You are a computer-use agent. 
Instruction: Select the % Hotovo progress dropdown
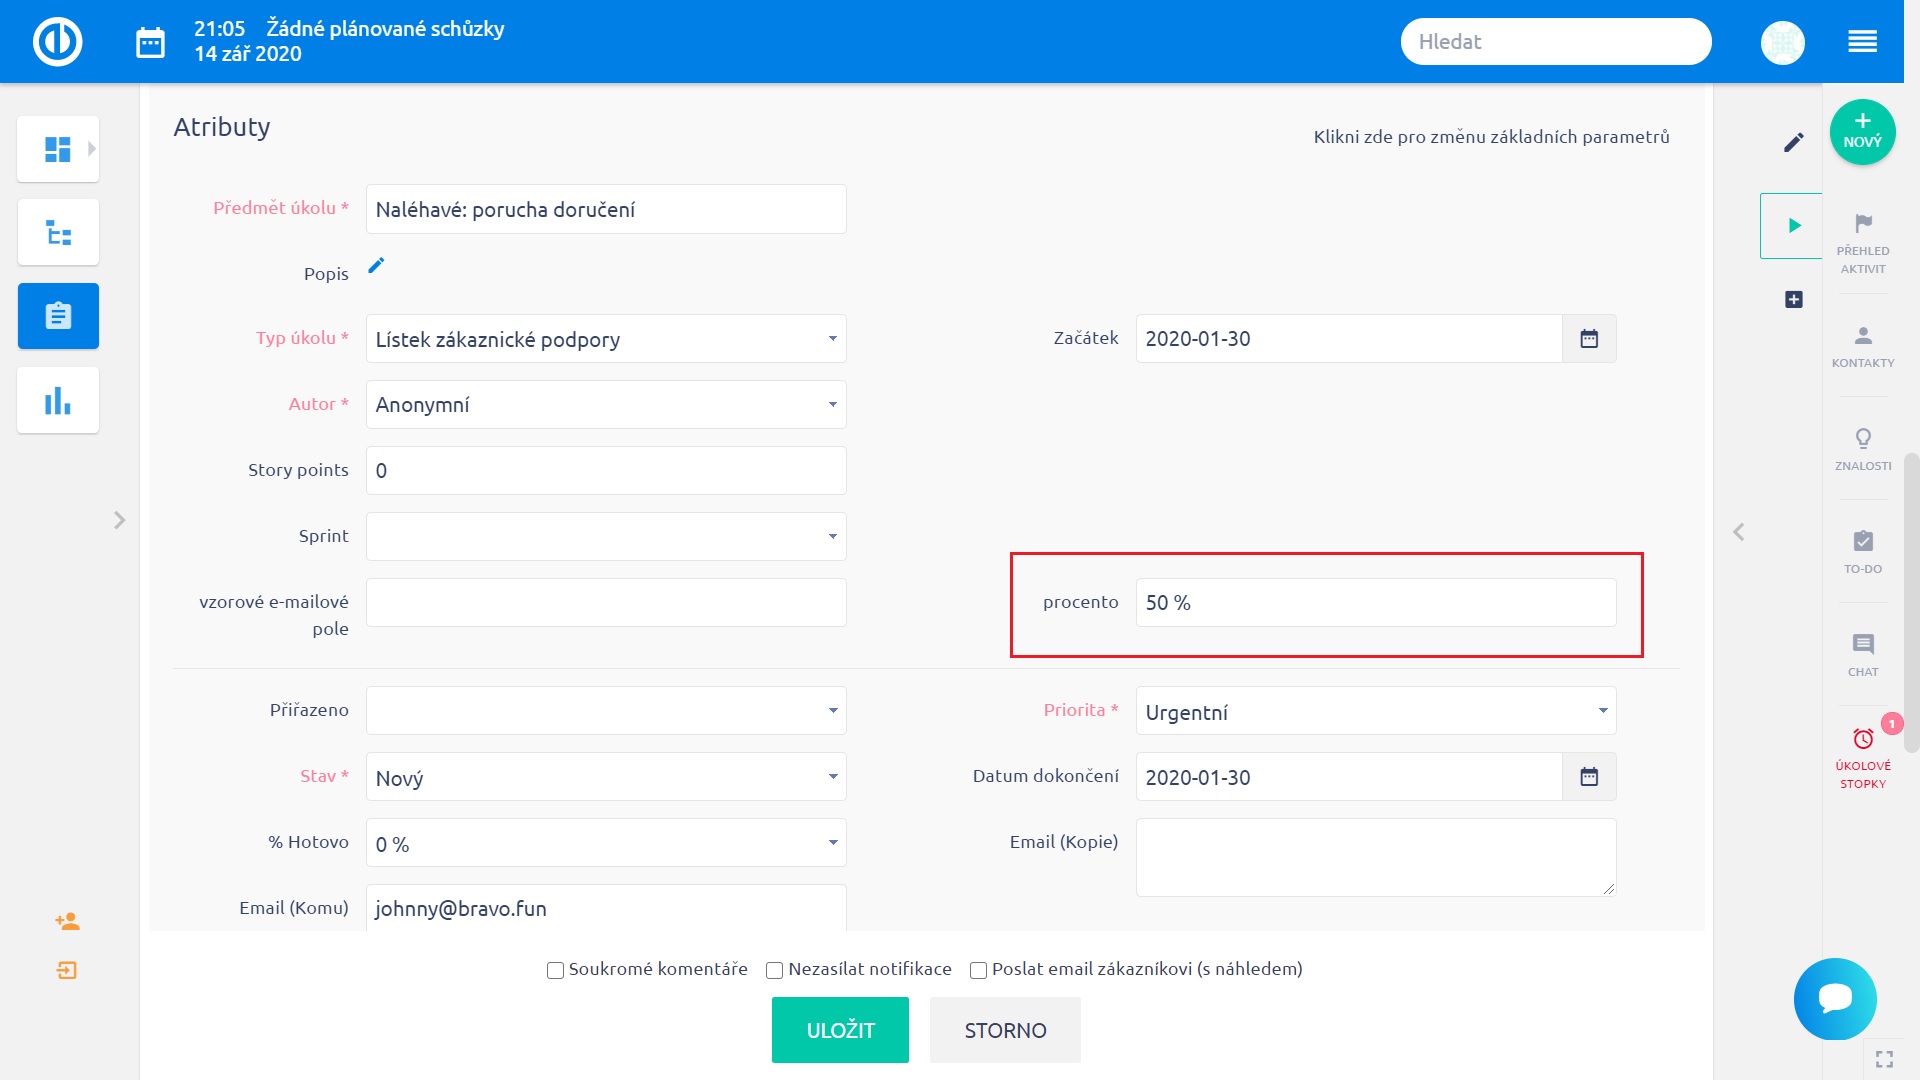pyautogui.click(x=606, y=843)
